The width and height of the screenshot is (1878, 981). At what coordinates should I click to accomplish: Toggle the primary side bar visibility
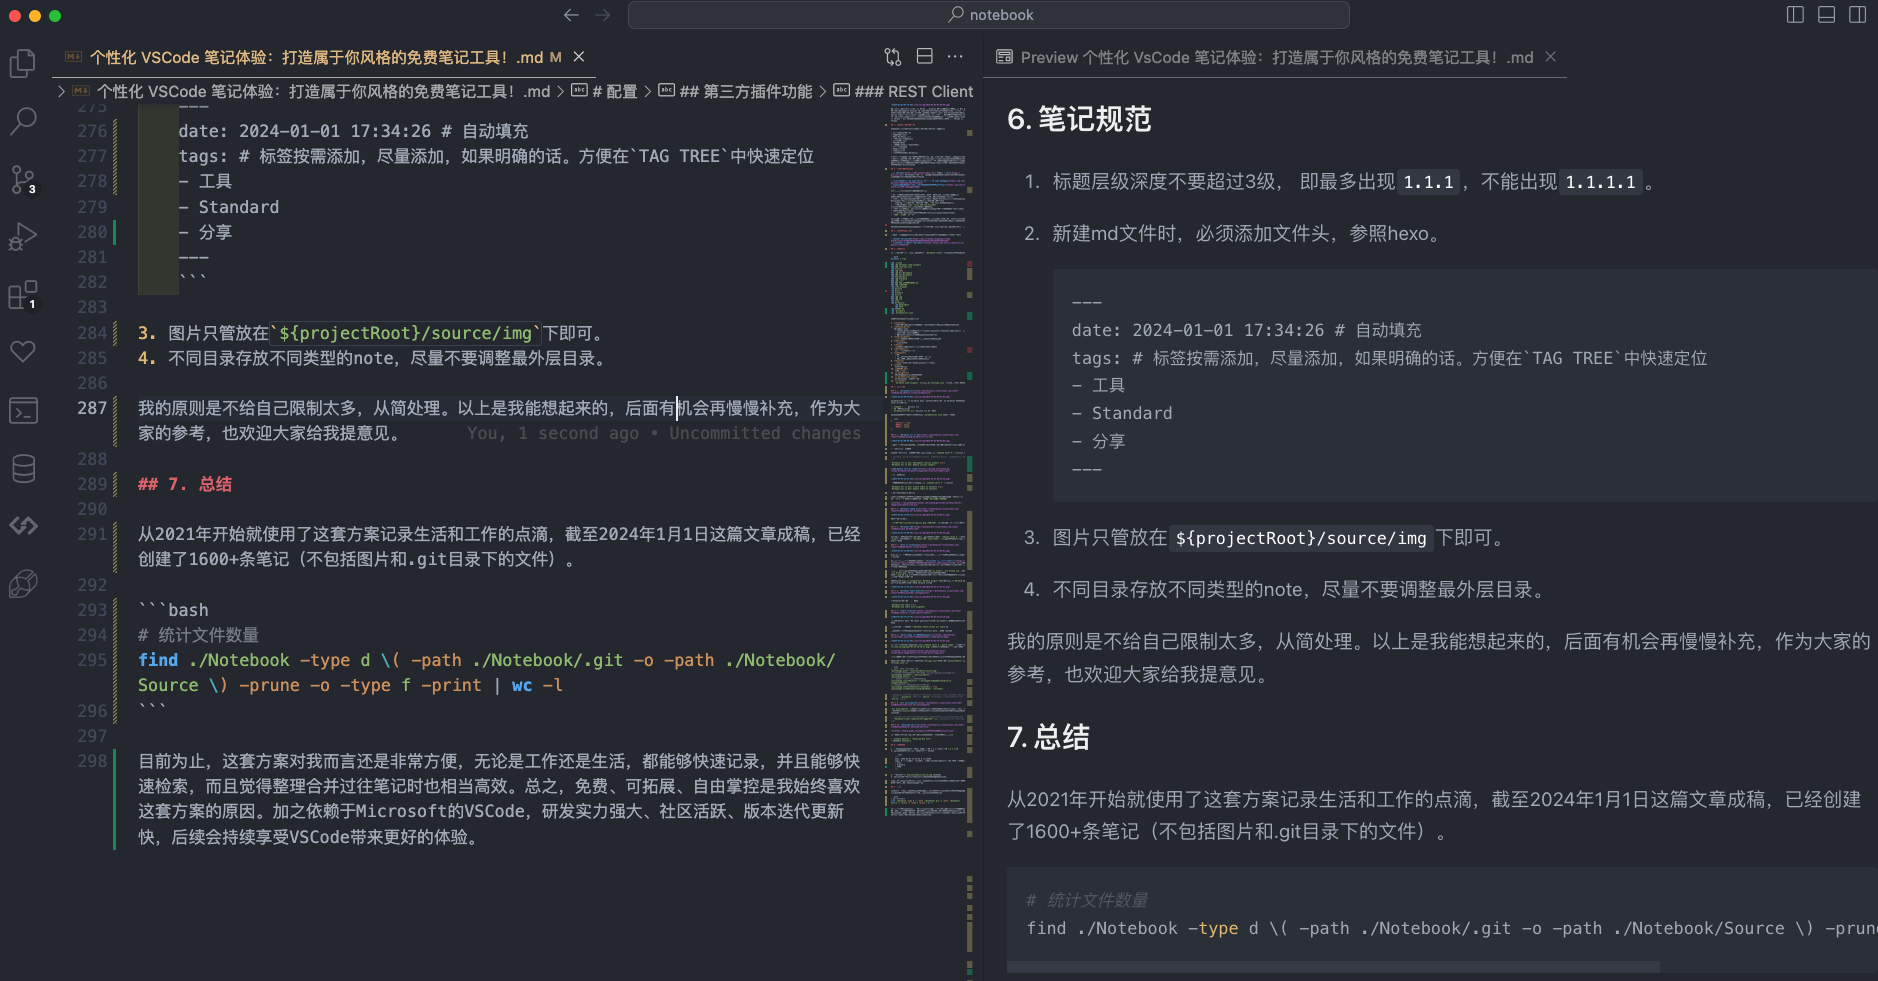pyautogui.click(x=1794, y=14)
